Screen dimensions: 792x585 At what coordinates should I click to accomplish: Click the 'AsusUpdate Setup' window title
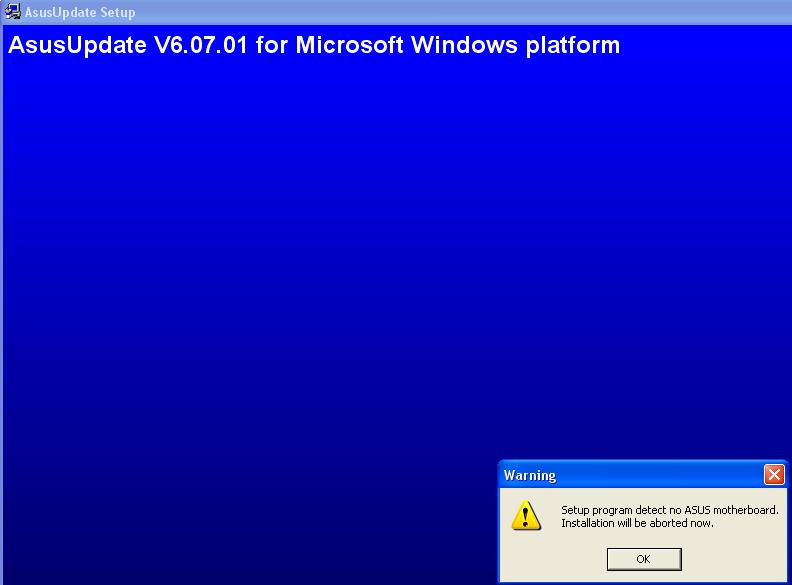pos(80,12)
